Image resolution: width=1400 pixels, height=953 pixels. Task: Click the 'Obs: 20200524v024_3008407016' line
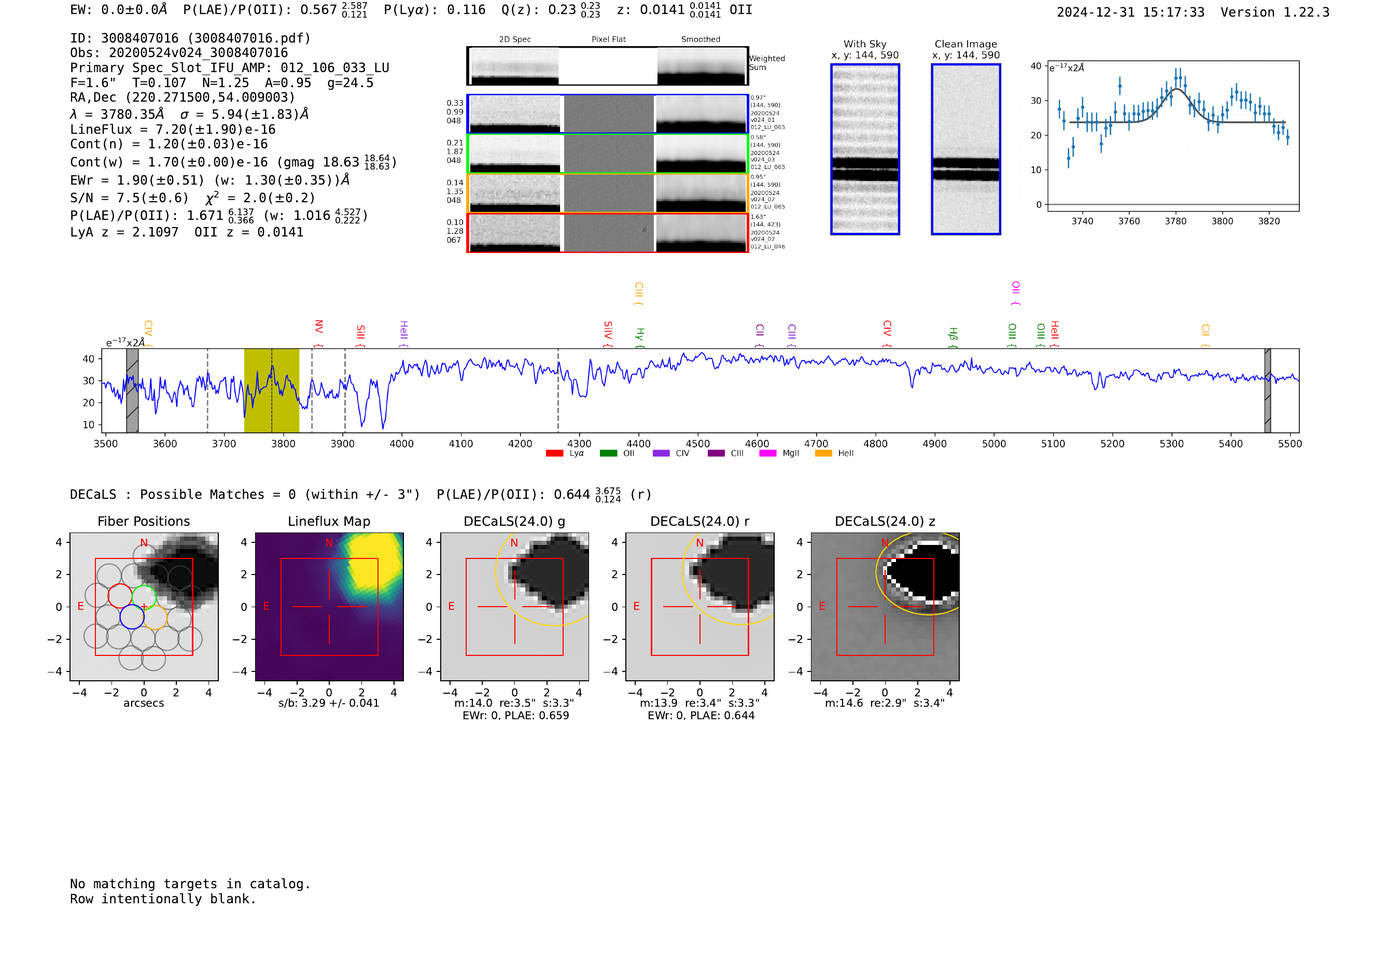click(179, 53)
